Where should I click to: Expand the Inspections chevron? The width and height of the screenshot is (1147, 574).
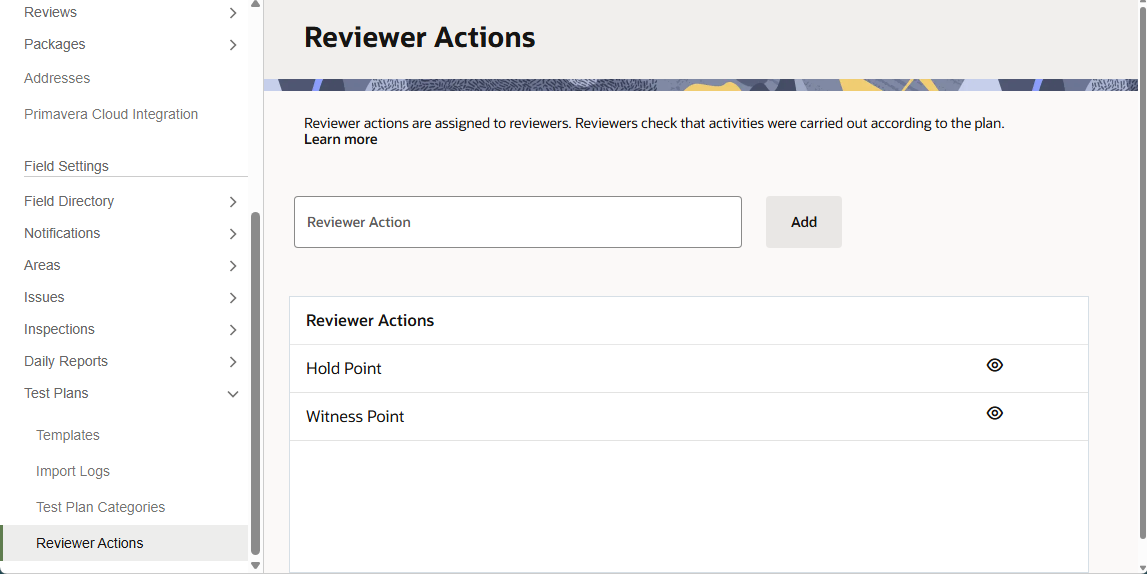point(232,330)
